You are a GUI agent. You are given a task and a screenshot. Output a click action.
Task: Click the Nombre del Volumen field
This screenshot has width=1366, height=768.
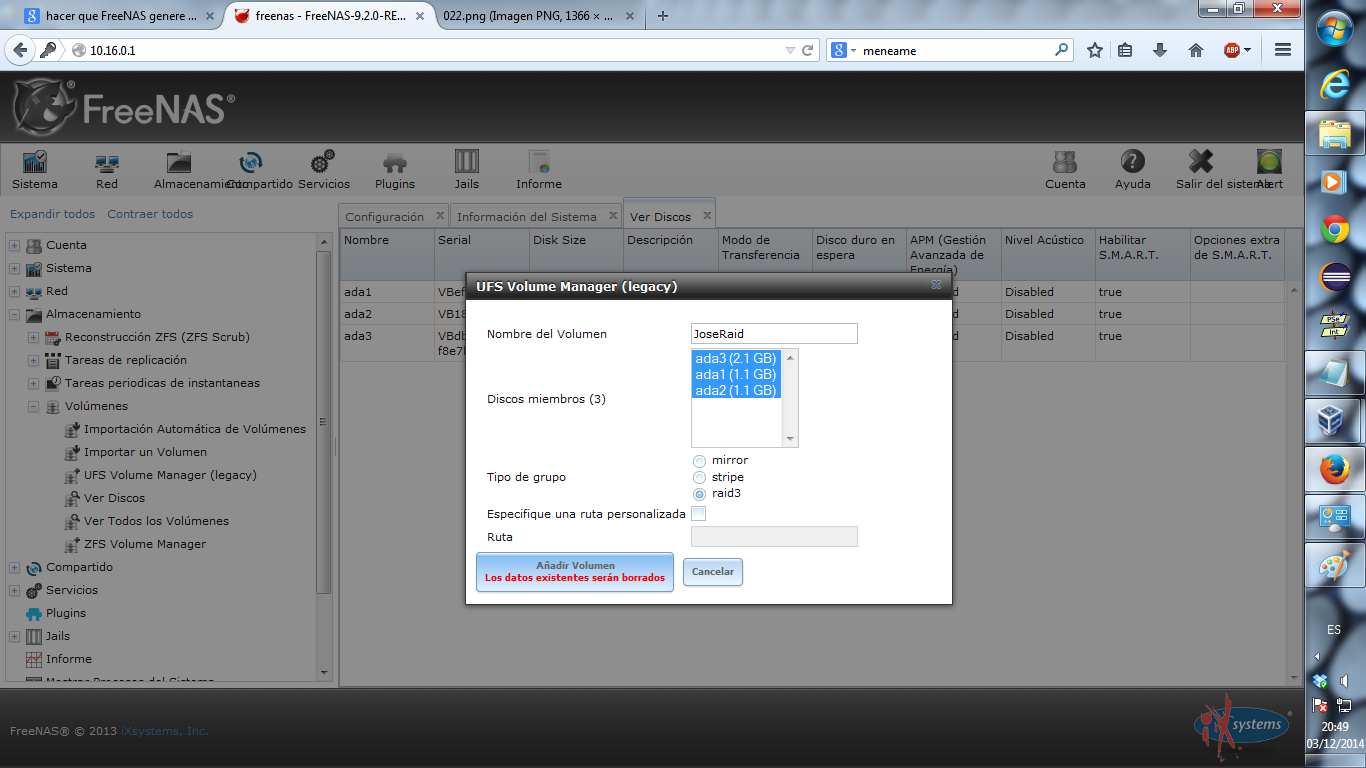click(774, 334)
